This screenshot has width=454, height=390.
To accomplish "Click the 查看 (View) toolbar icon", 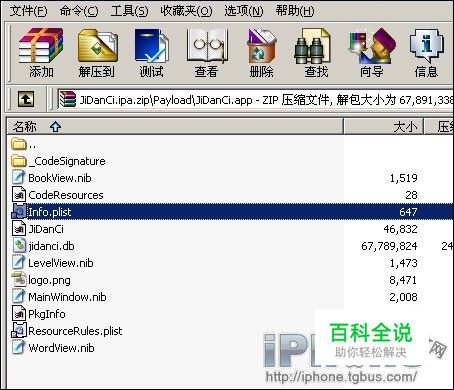I will 207,46.
